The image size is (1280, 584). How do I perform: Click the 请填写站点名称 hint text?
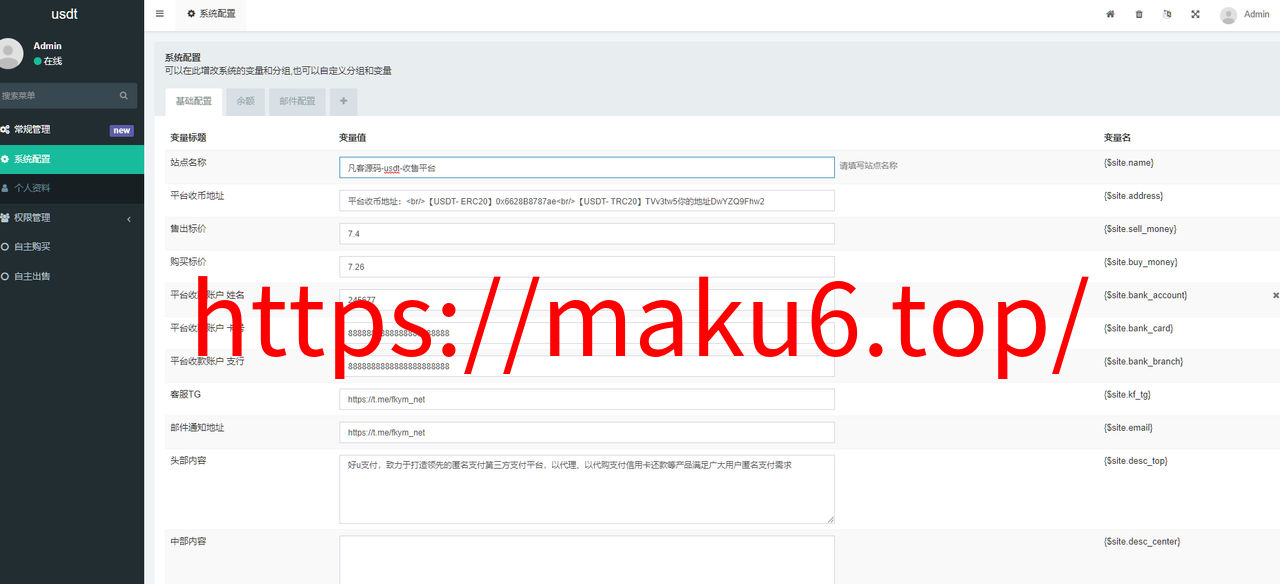tap(868, 166)
